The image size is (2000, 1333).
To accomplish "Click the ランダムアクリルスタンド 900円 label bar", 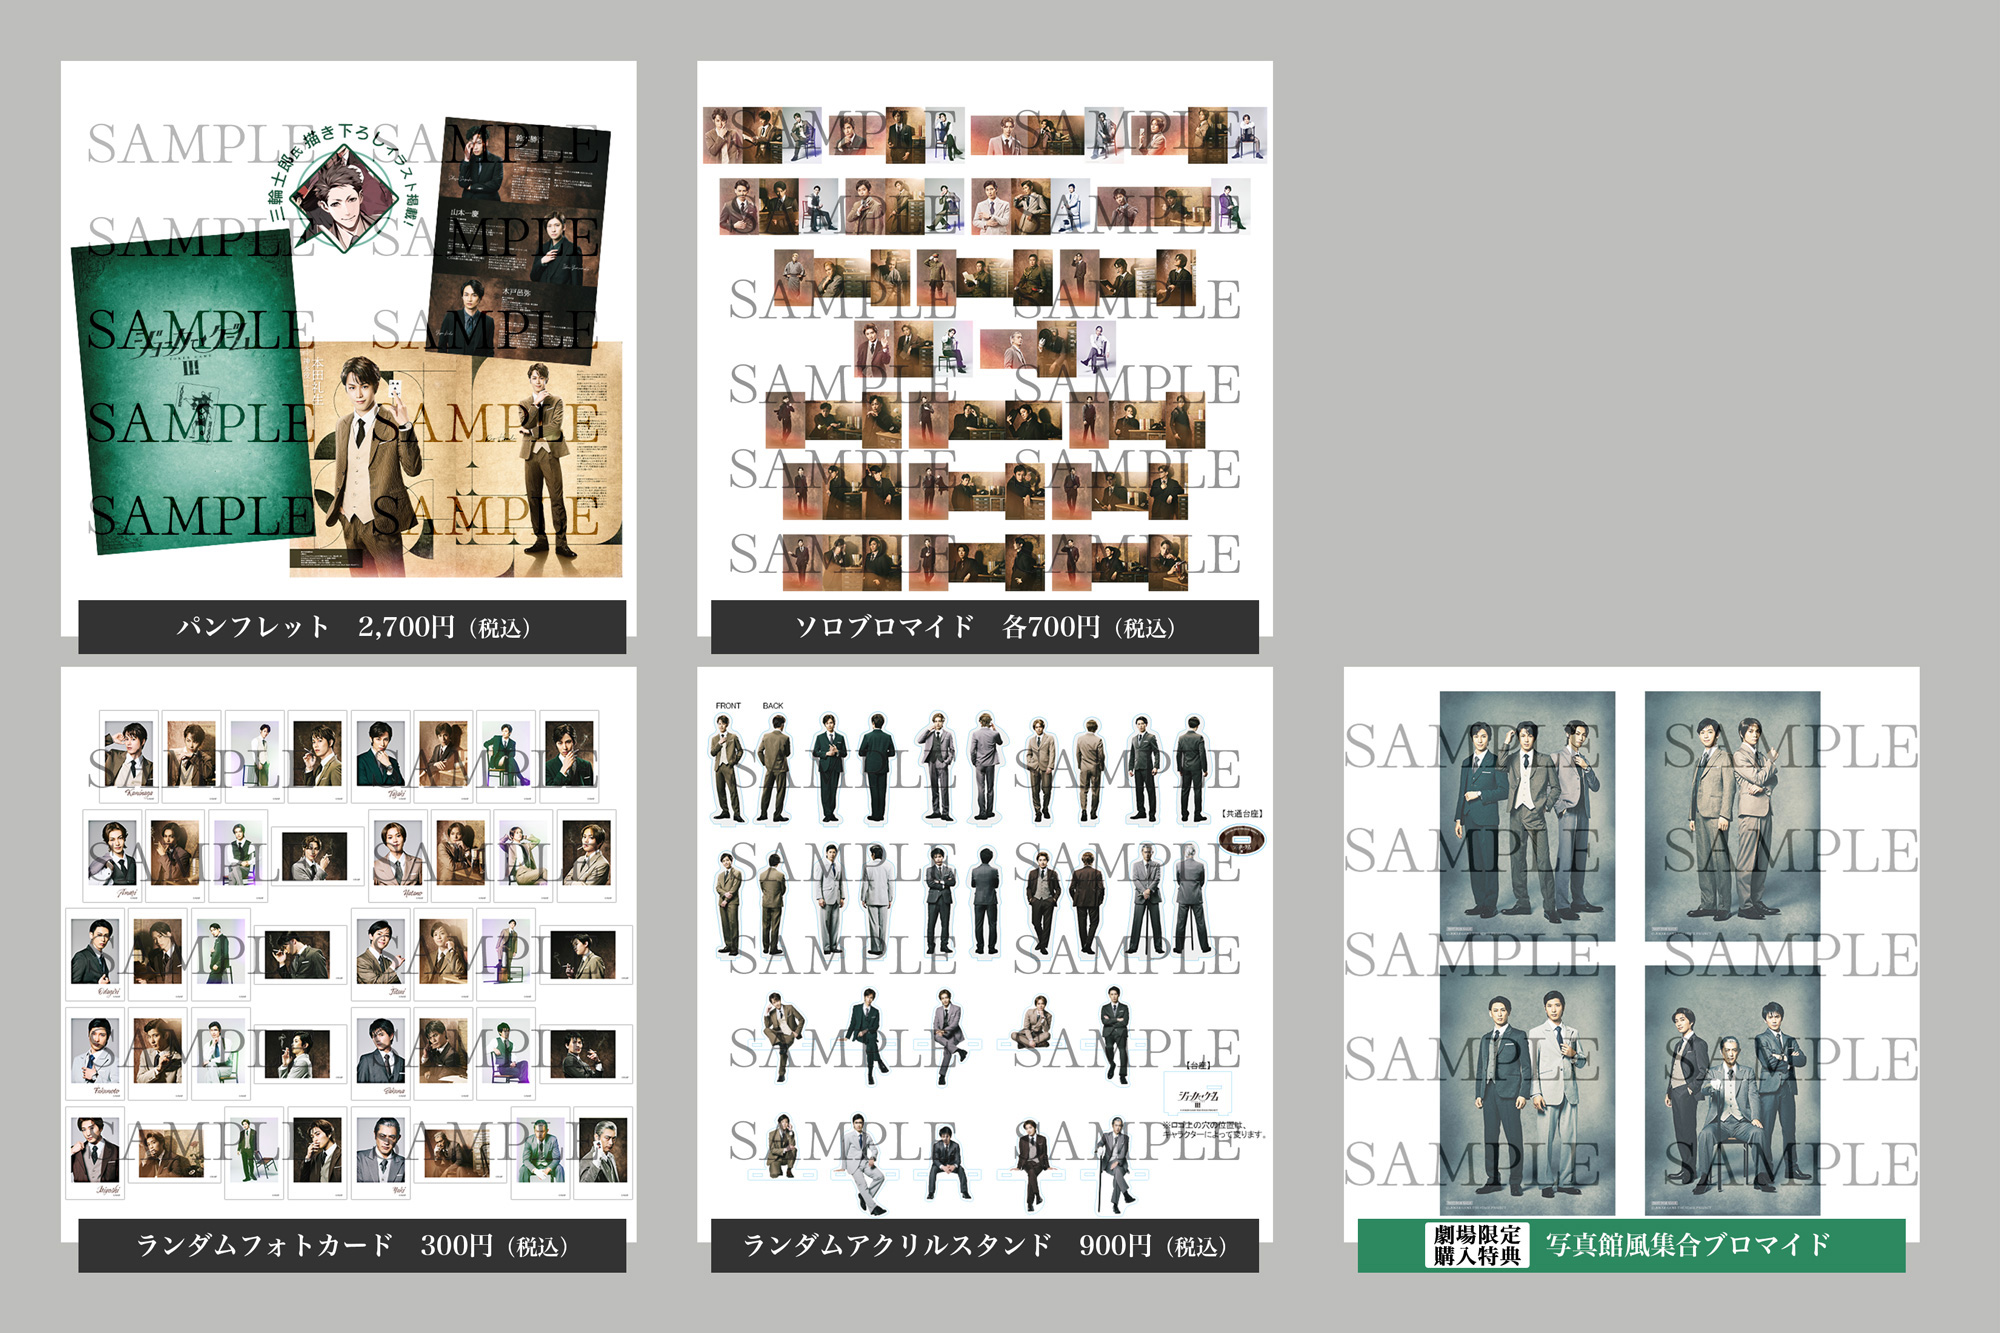I will click(984, 1245).
